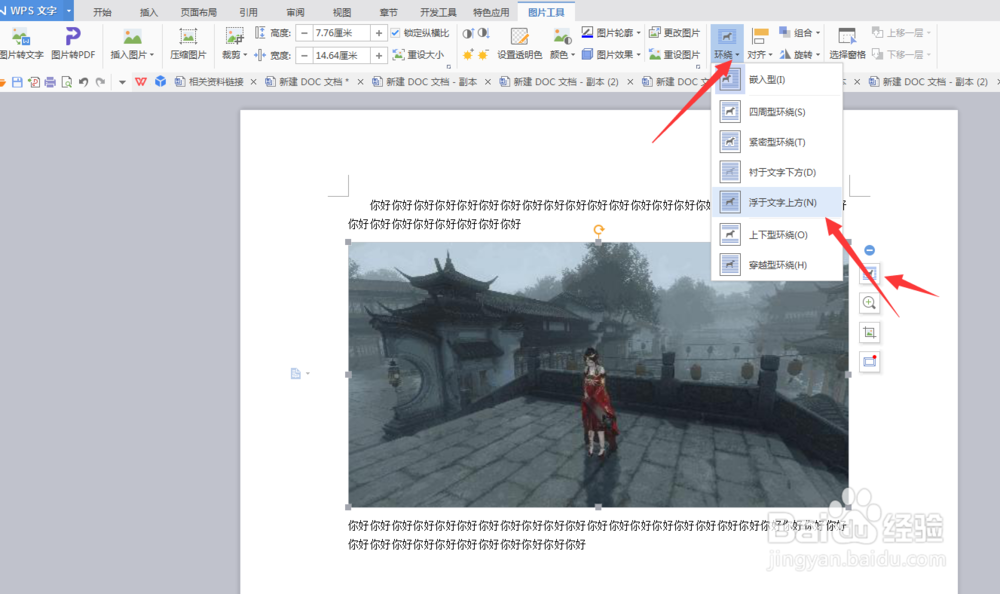Open the 图片效果 picture effects dropdown

(x=610, y=54)
